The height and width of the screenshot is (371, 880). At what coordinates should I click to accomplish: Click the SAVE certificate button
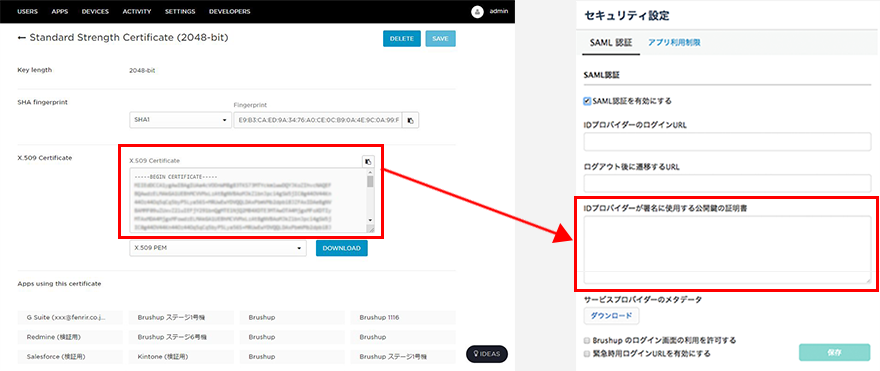[441, 39]
